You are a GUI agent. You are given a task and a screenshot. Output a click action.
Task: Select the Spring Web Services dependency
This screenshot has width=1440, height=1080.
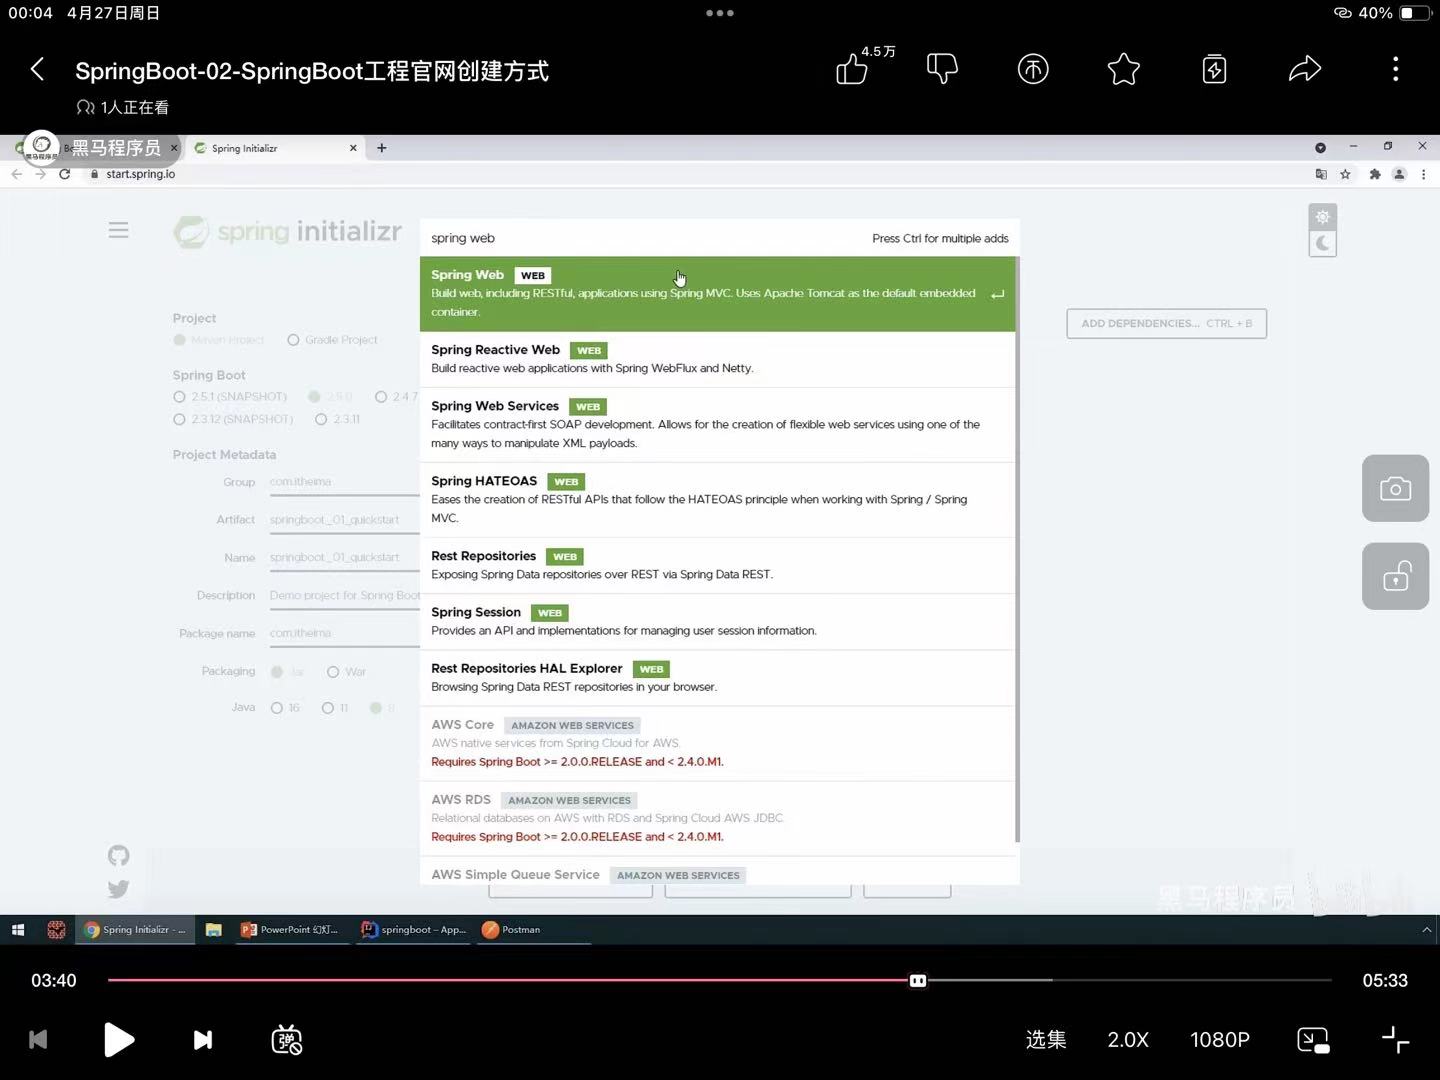pyautogui.click(x=717, y=425)
